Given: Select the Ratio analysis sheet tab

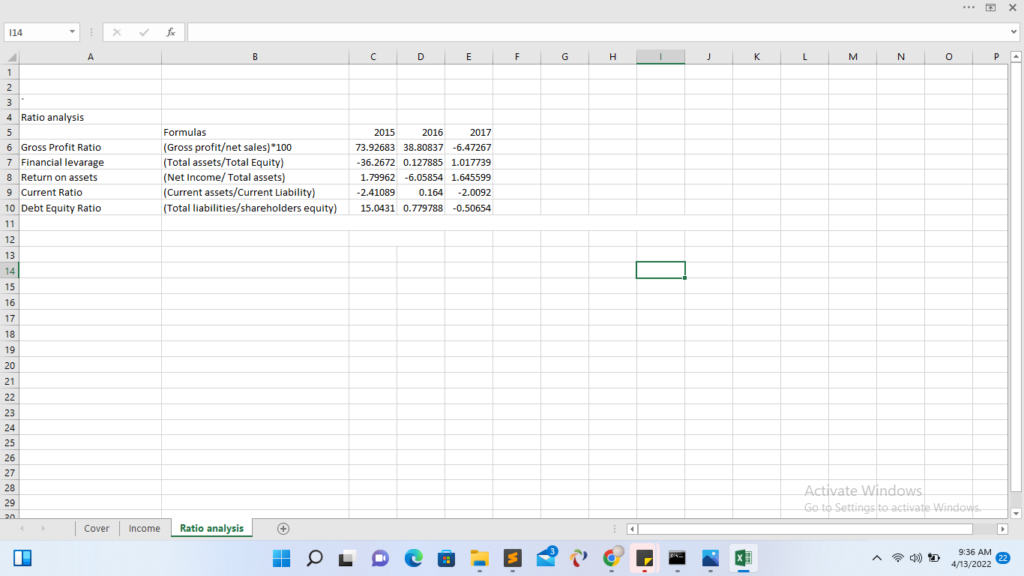Looking at the screenshot, I should (x=211, y=528).
